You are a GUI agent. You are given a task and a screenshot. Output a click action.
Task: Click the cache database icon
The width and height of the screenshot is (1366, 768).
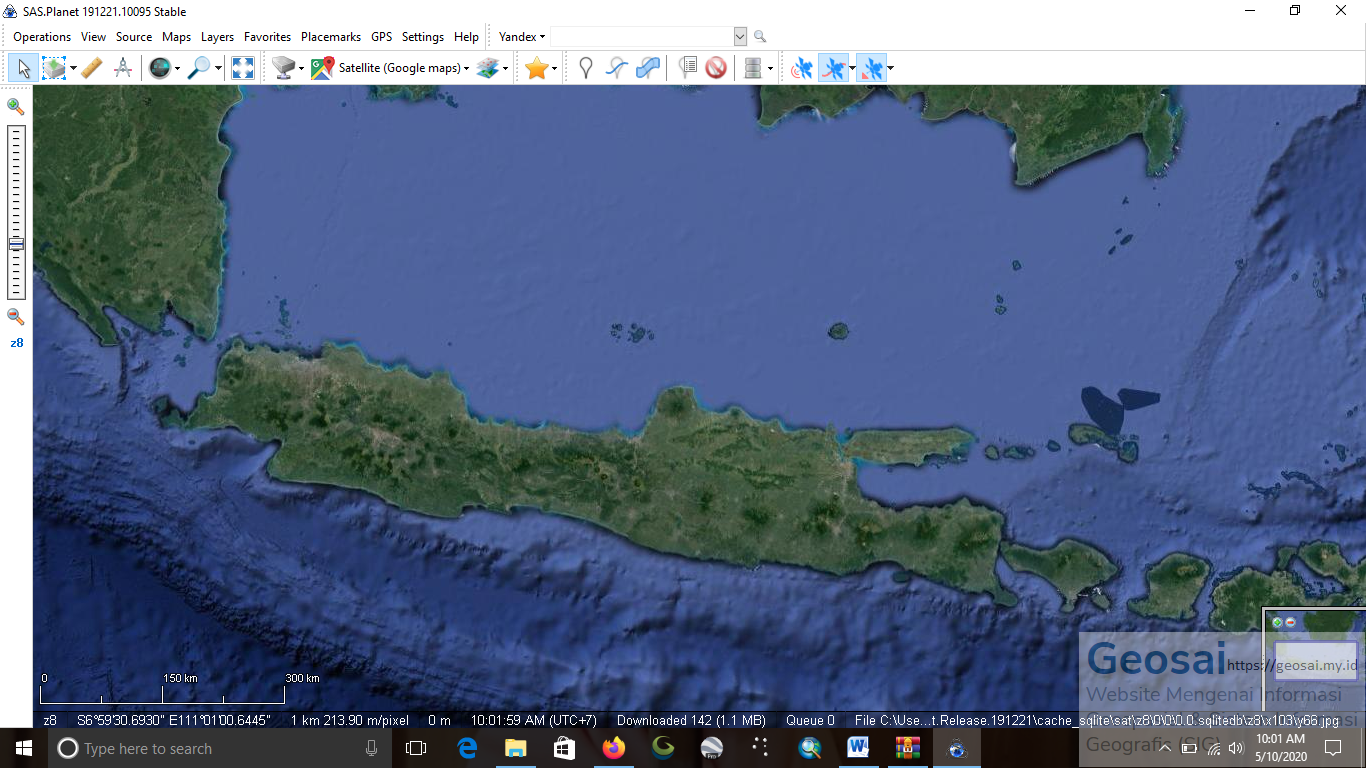point(753,68)
